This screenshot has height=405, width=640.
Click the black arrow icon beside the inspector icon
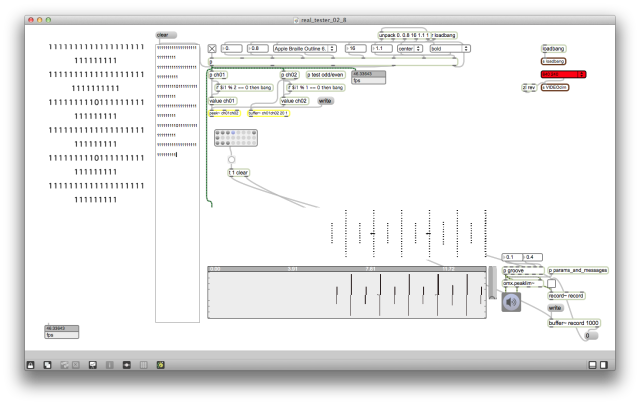click(127, 365)
